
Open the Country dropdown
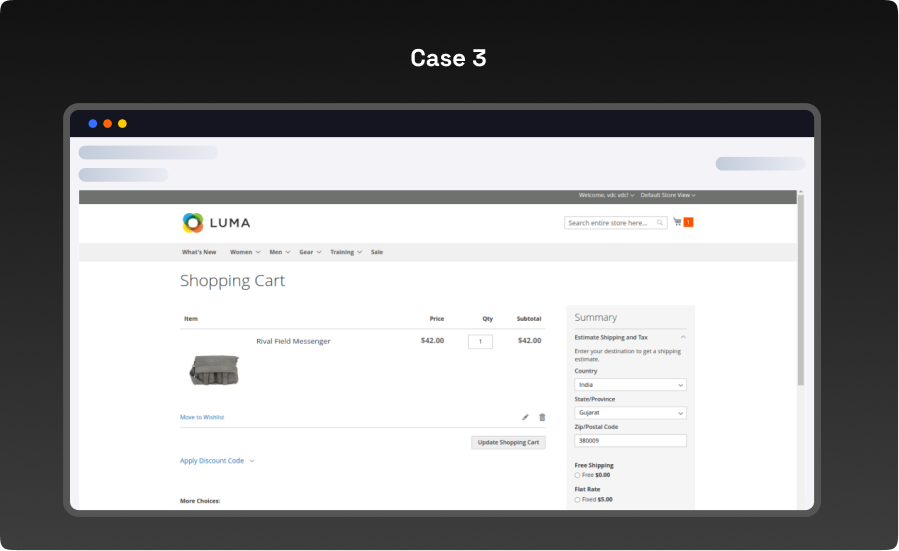point(630,384)
